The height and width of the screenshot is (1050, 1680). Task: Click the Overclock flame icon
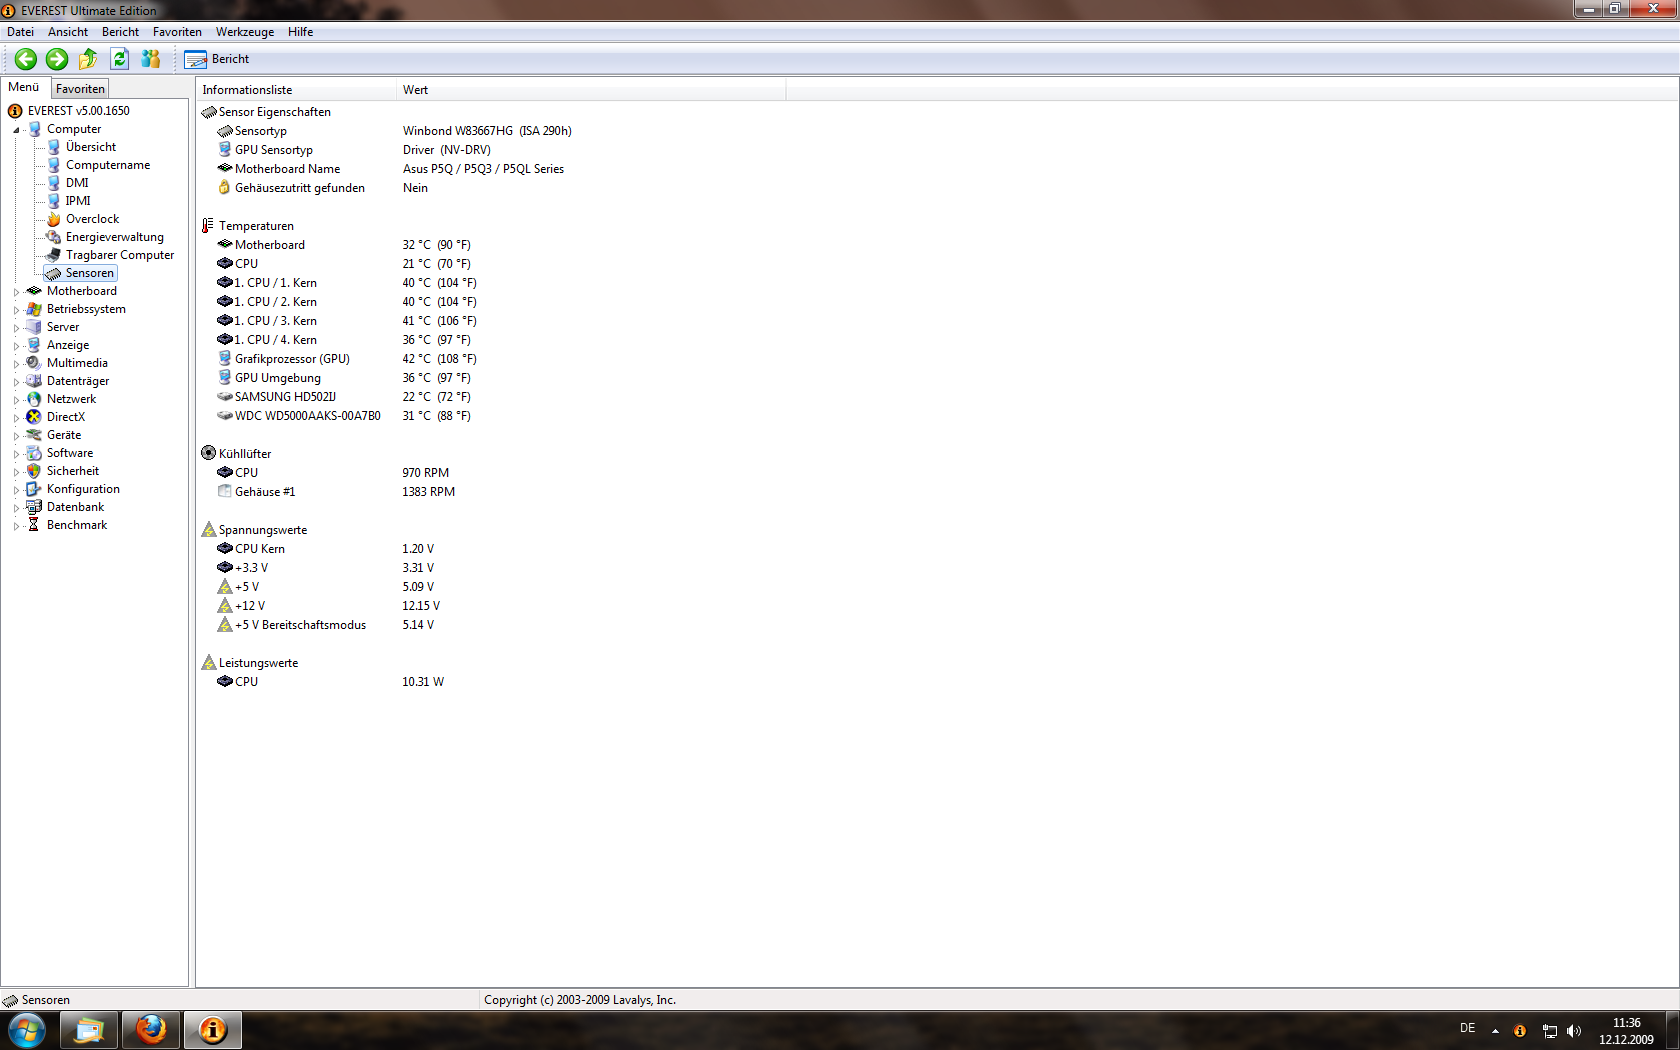(54, 219)
